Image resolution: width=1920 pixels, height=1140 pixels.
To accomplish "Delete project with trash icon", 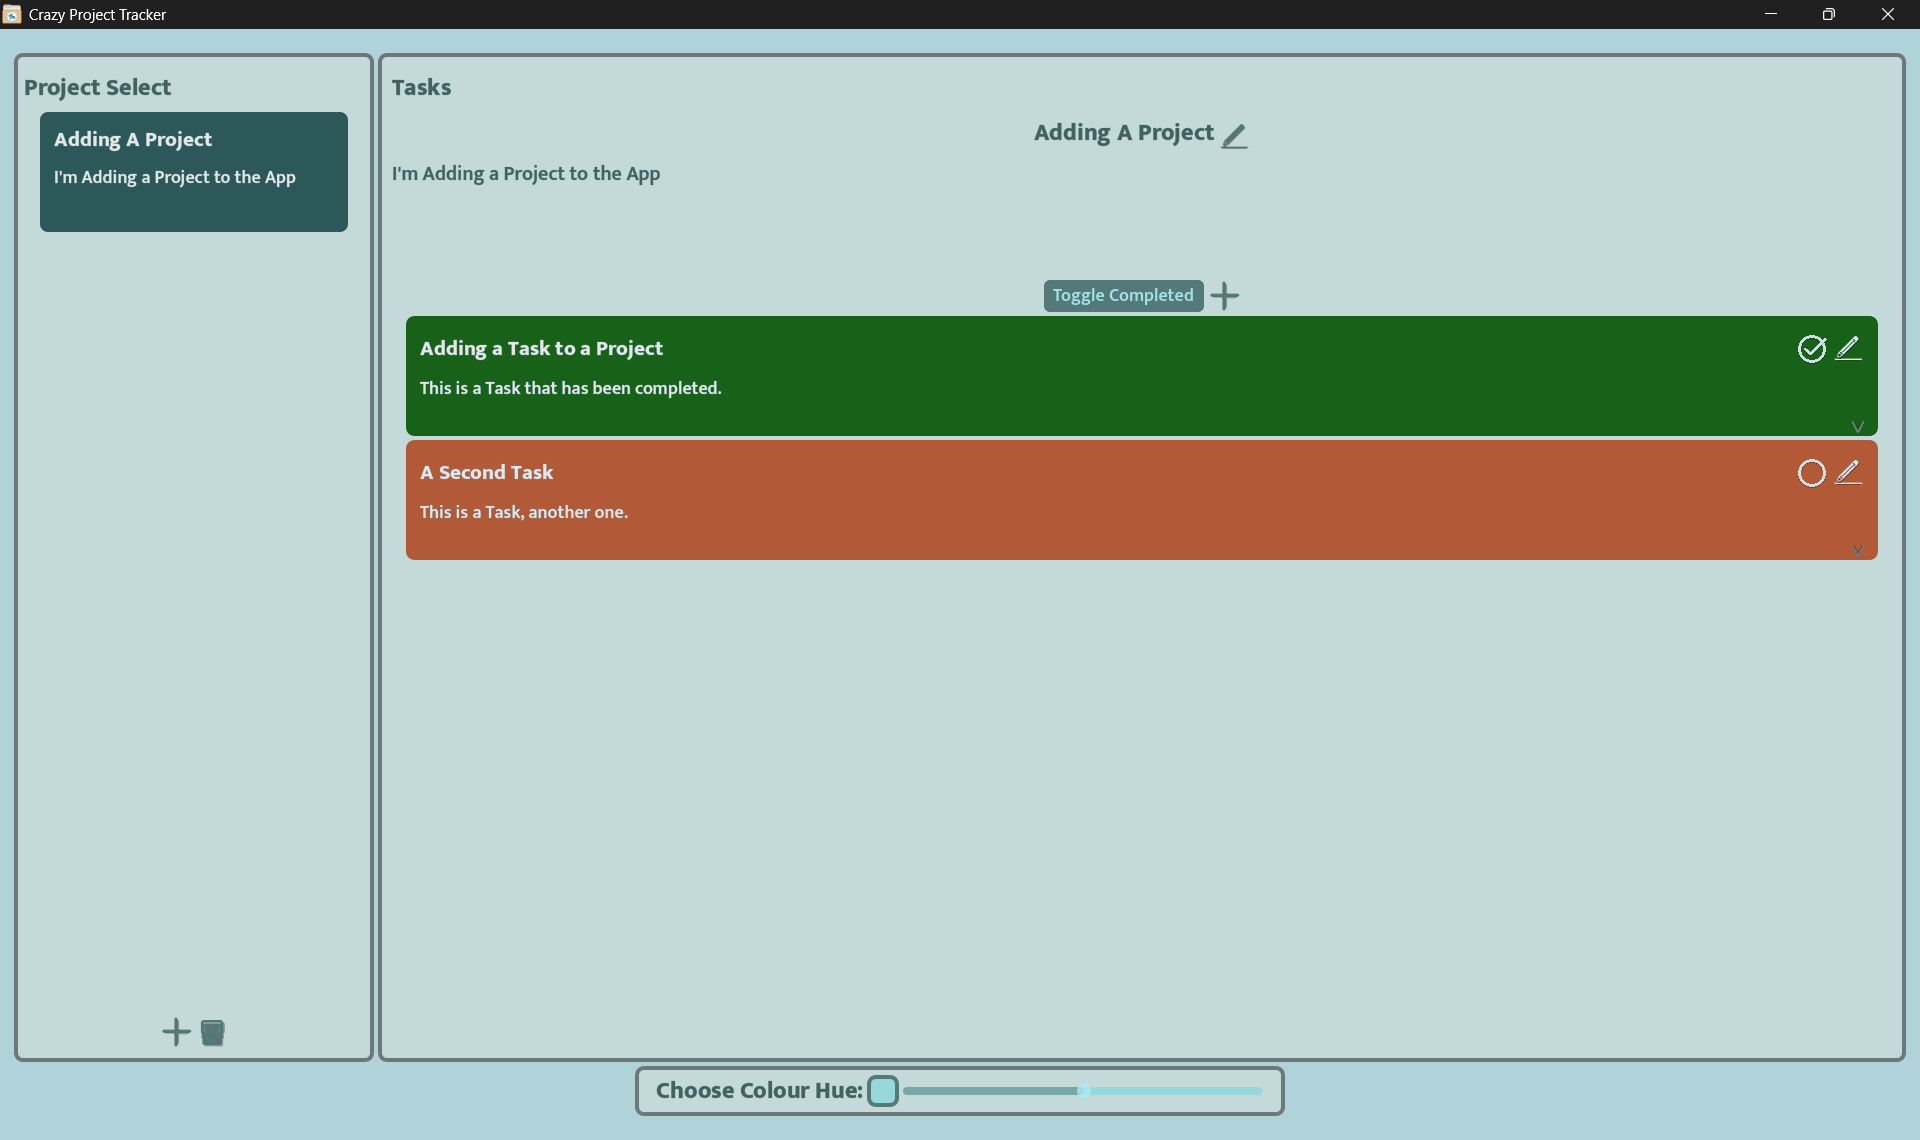I will pos(212,1032).
